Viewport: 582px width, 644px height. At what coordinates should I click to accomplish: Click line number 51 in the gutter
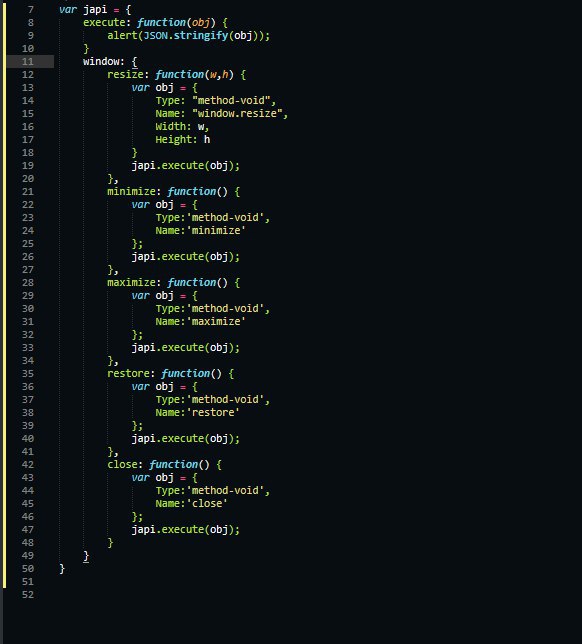[28, 582]
